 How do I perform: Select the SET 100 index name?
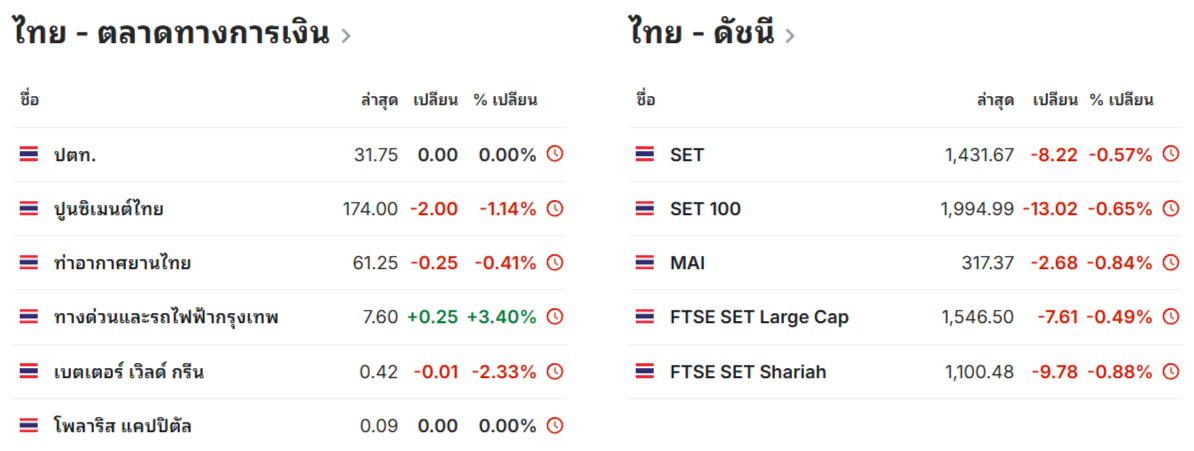[705, 209]
